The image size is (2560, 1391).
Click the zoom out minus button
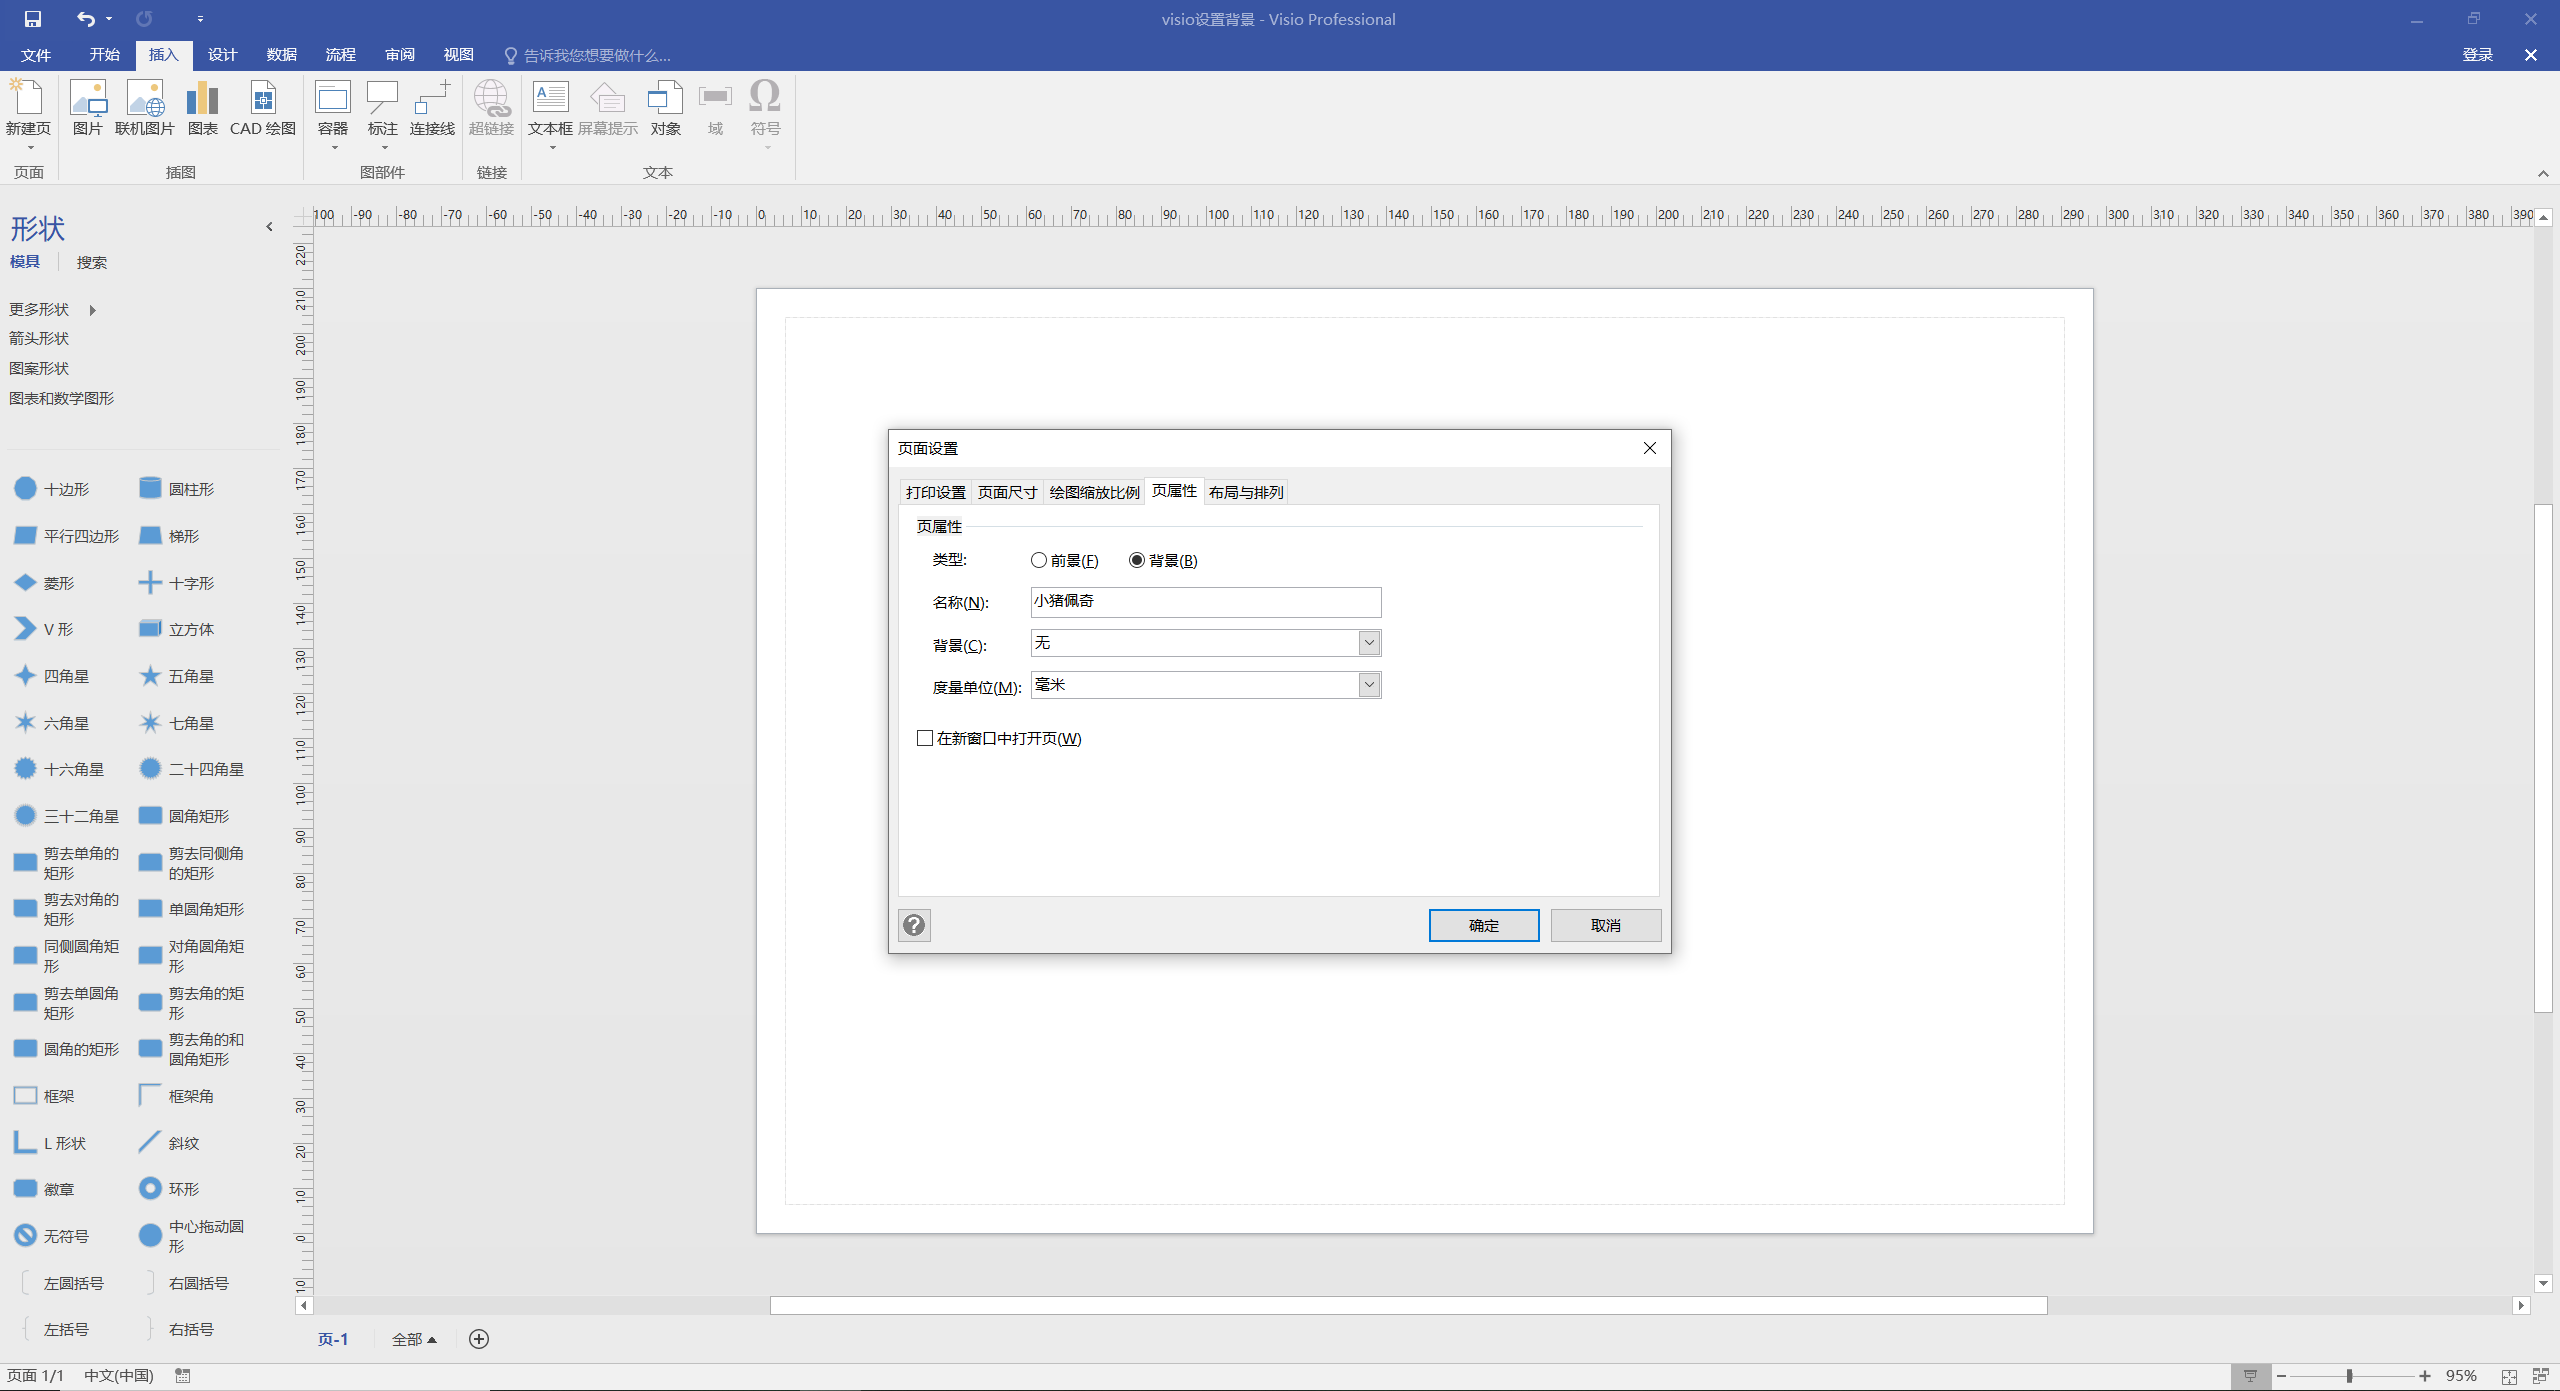pyautogui.click(x=2281, y=1376)
